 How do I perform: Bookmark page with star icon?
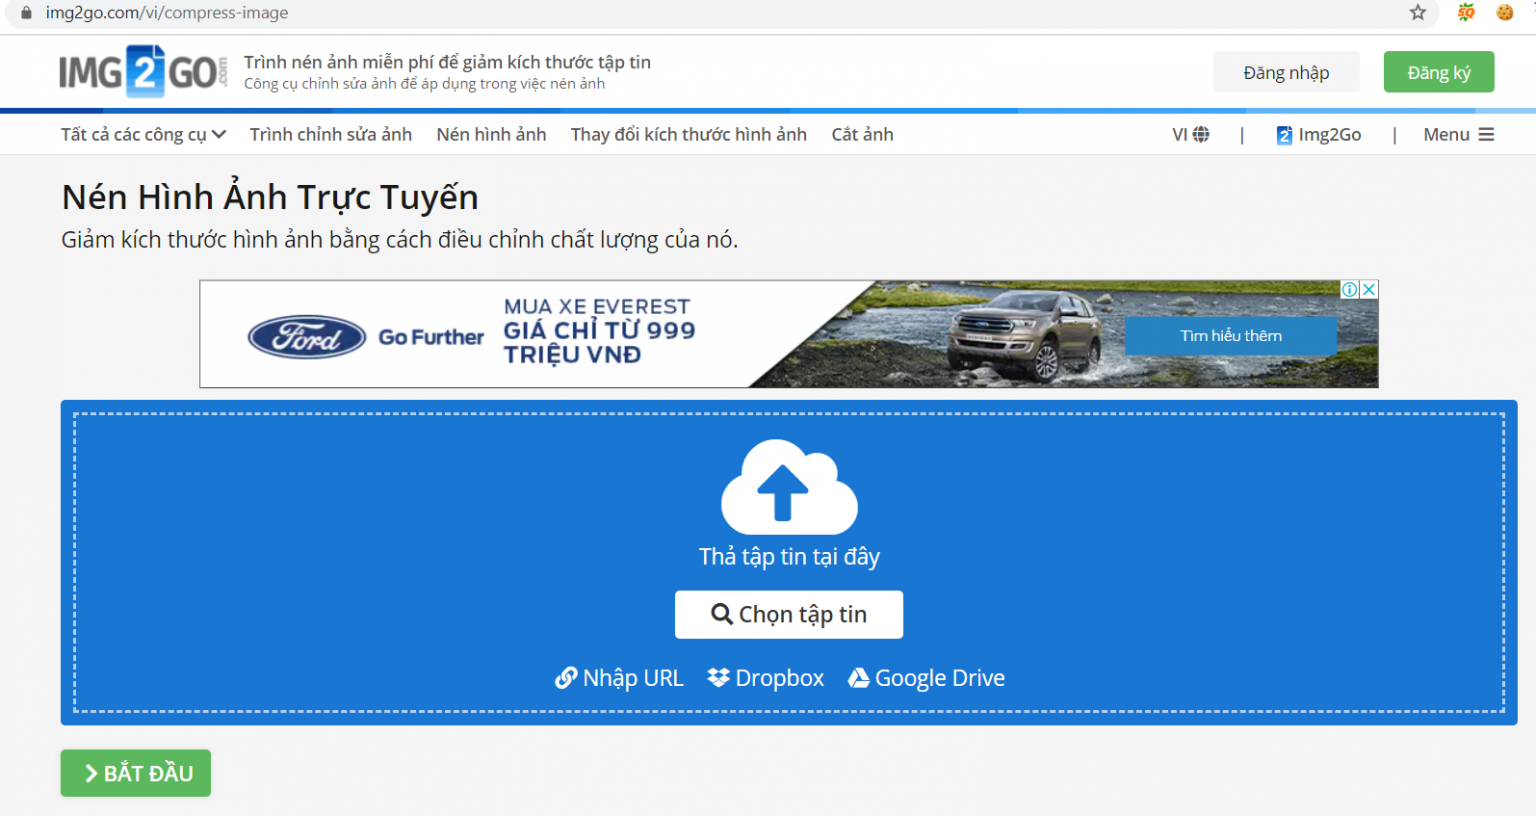(1418, 13)
